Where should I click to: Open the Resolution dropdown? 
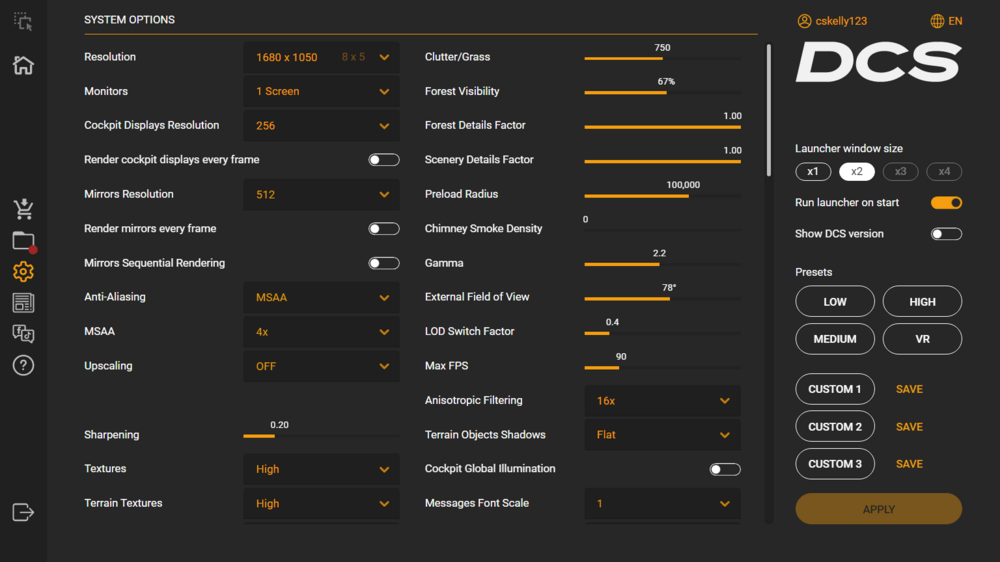[321, 58]
